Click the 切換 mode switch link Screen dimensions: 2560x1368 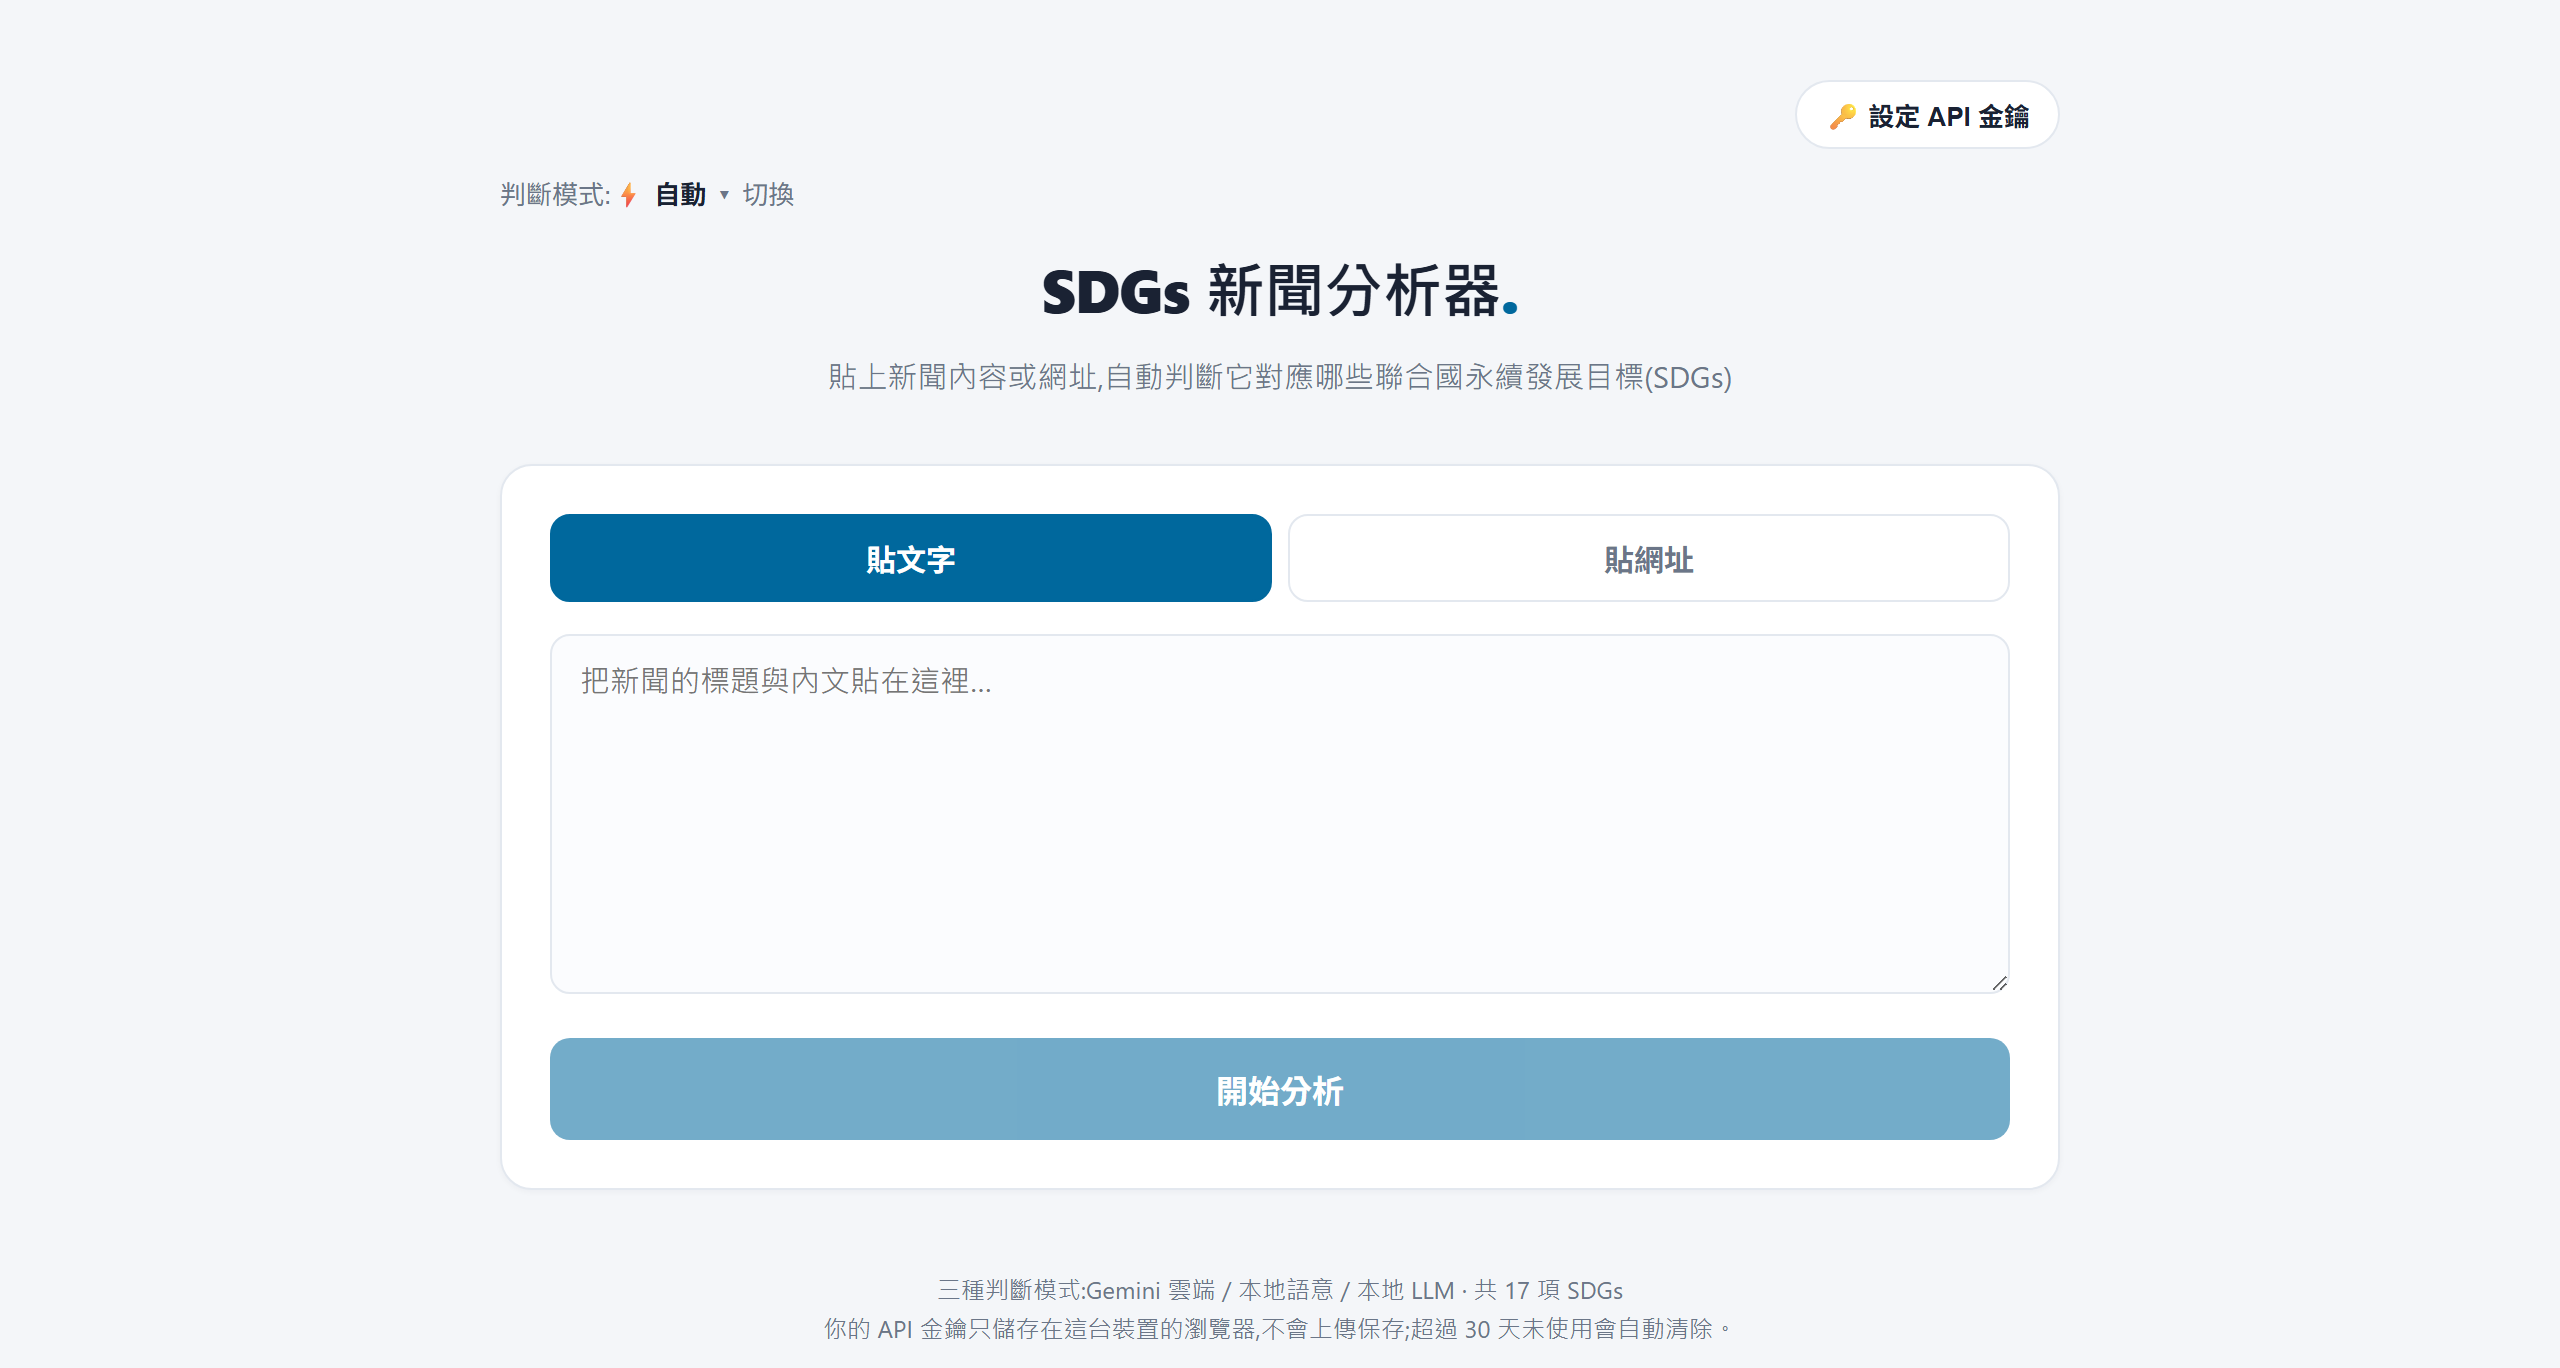(x=768, y=194)
